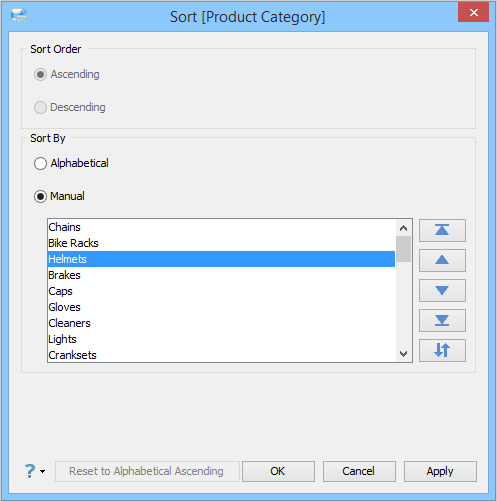Open help using the question mark icon

click(x=30, y=471)
